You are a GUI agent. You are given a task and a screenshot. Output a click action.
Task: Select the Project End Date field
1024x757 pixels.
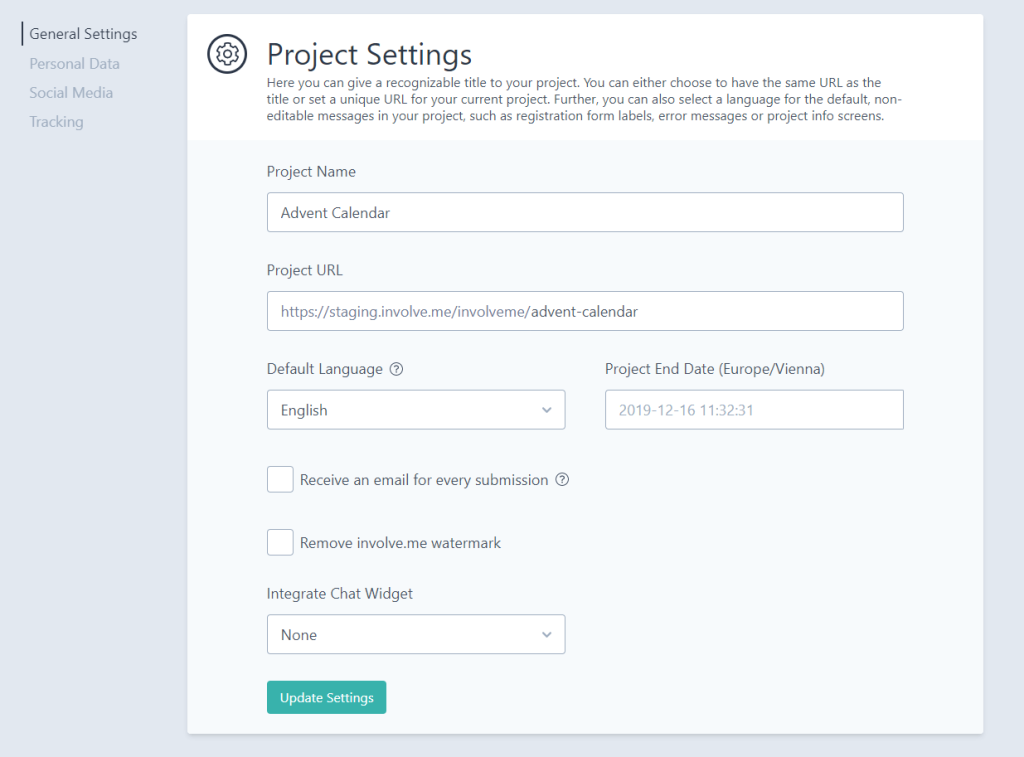(754, 410)
